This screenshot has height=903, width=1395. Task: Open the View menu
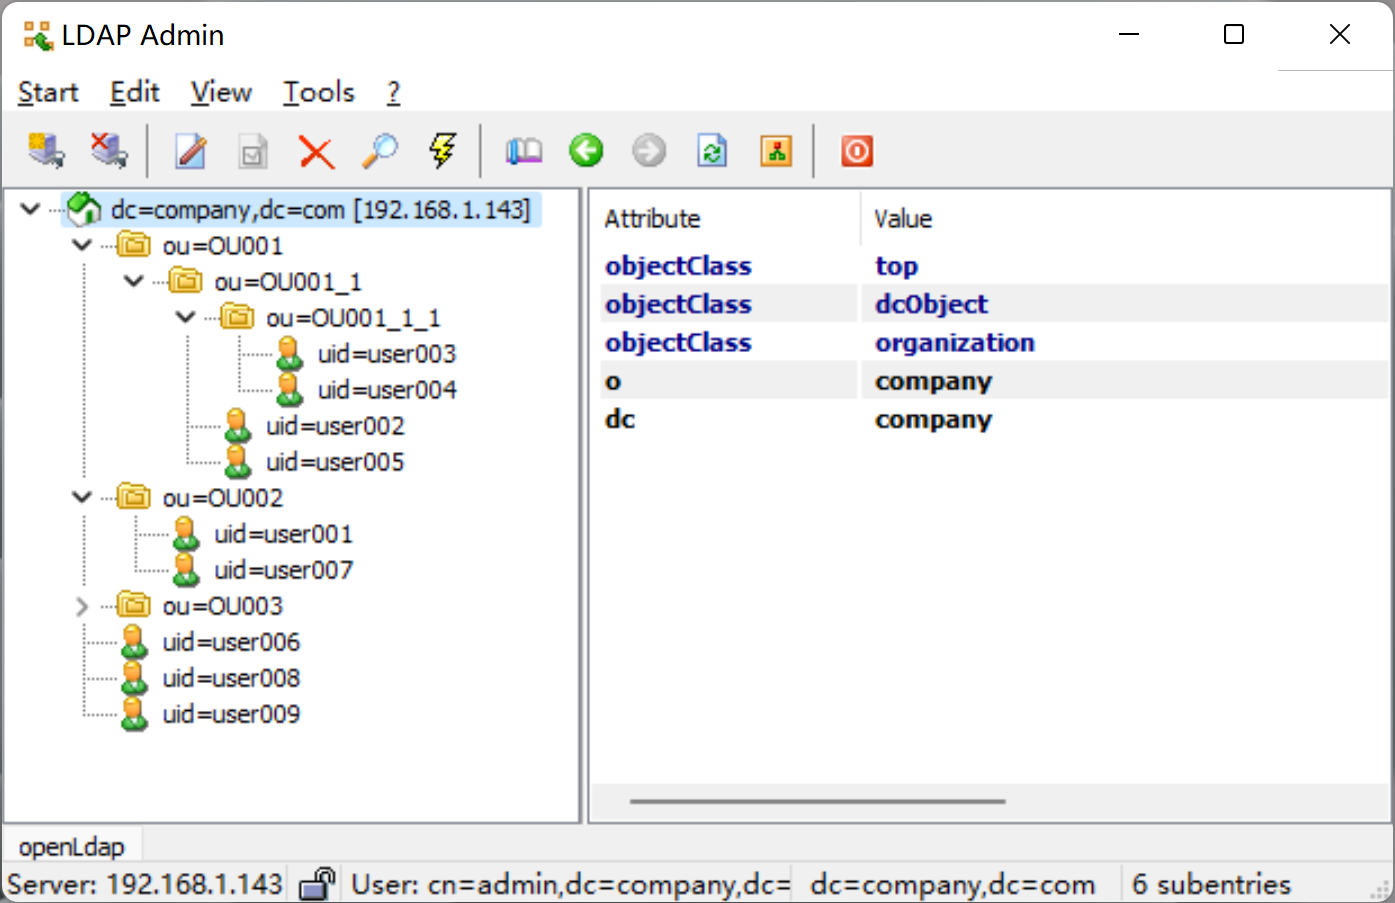click(x=221, y=92)
